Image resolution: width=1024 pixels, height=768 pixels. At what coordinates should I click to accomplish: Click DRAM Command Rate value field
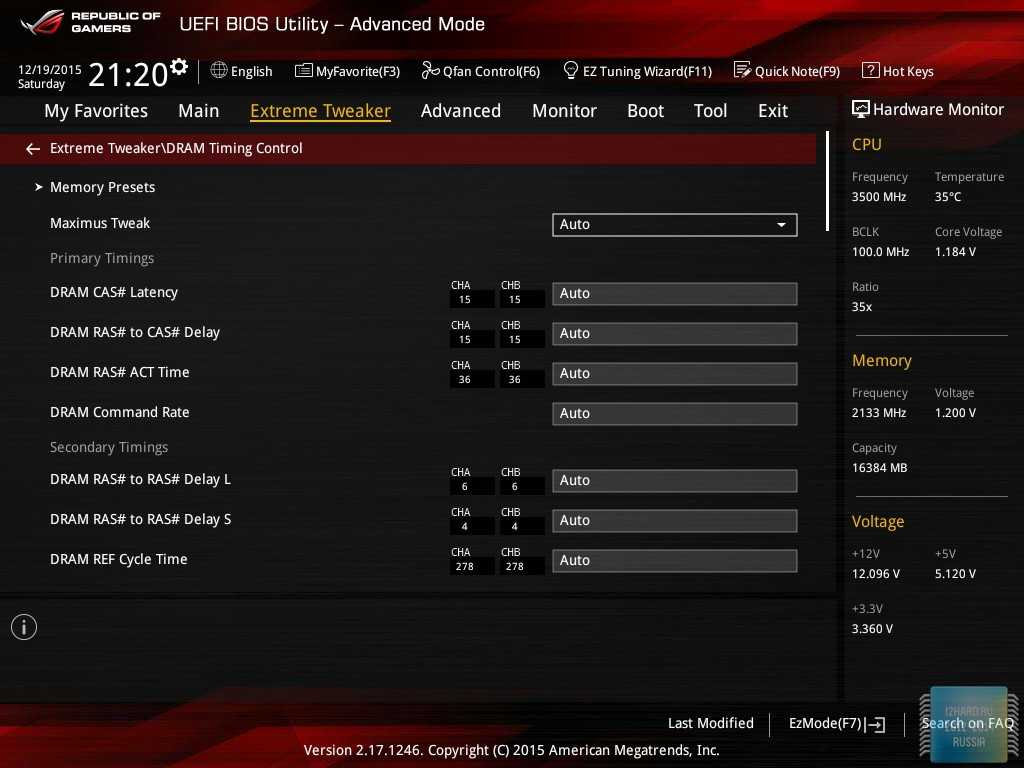pos(674,414)
